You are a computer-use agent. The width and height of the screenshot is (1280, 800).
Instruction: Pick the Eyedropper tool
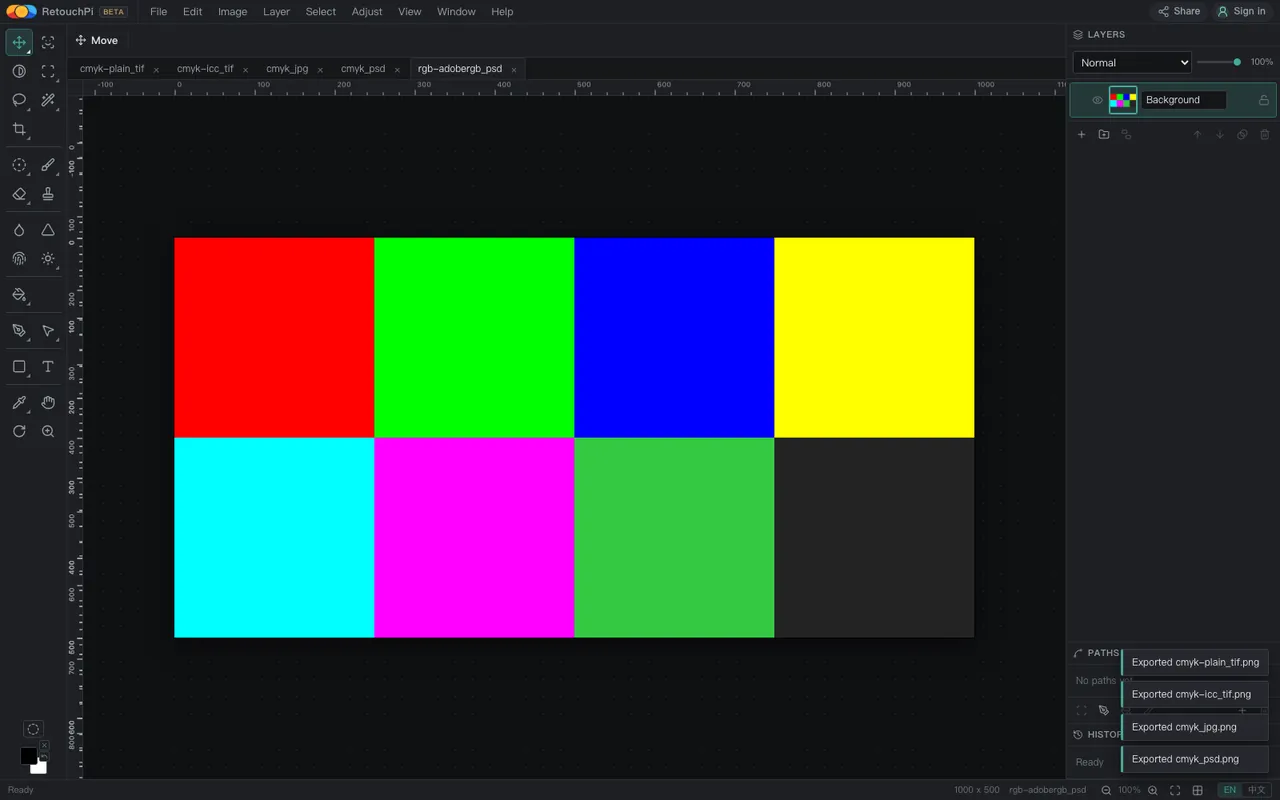pos(19,402)
